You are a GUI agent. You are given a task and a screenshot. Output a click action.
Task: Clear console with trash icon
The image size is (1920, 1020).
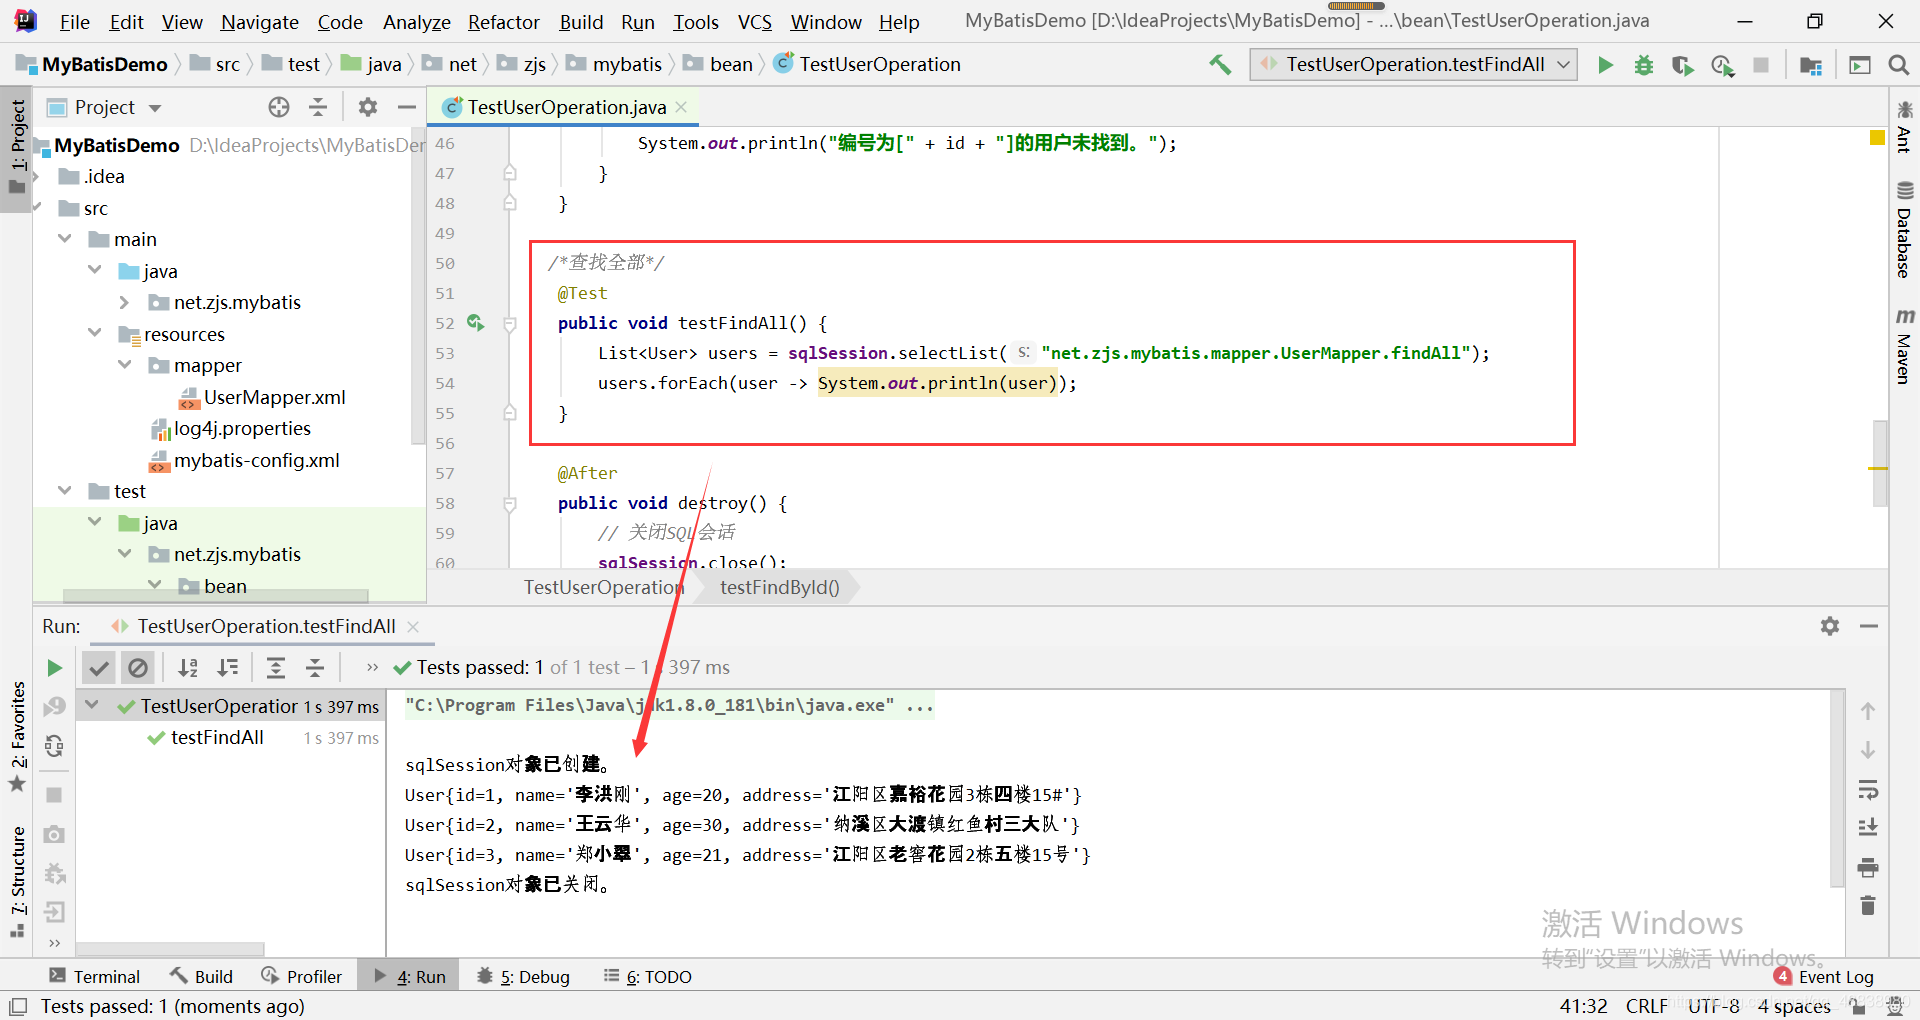pyautogui.click(x=1868, y=906)
